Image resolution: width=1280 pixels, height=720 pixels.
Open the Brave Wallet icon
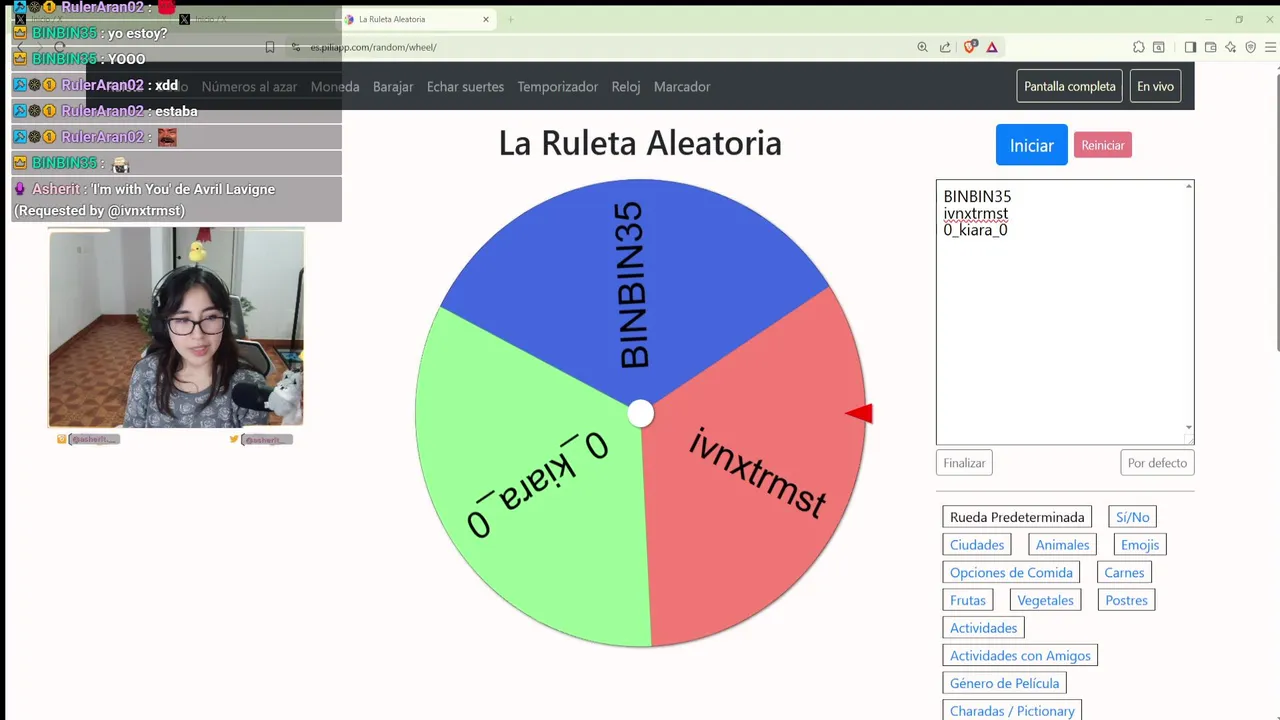(x=1210, y=47)
